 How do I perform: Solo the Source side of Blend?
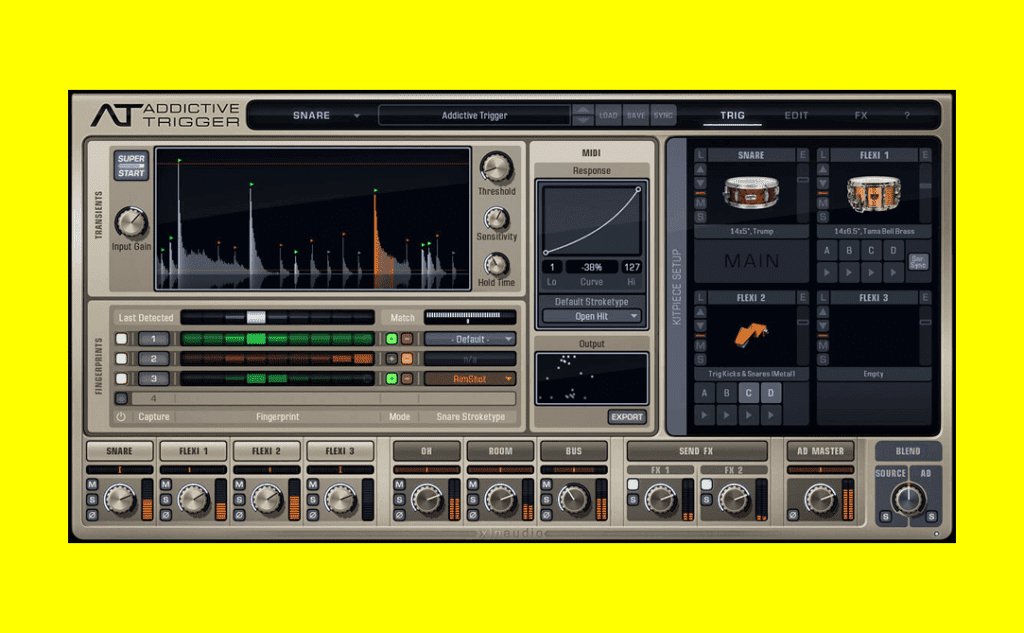coord(886,517)
